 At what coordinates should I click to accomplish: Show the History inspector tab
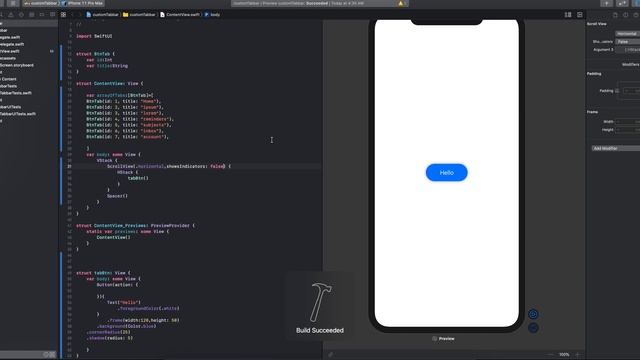[x=626, y=15]
